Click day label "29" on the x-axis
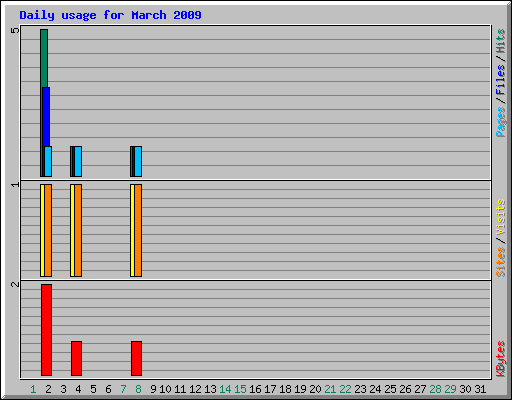The image size is (512, 400). click(450, 389)
